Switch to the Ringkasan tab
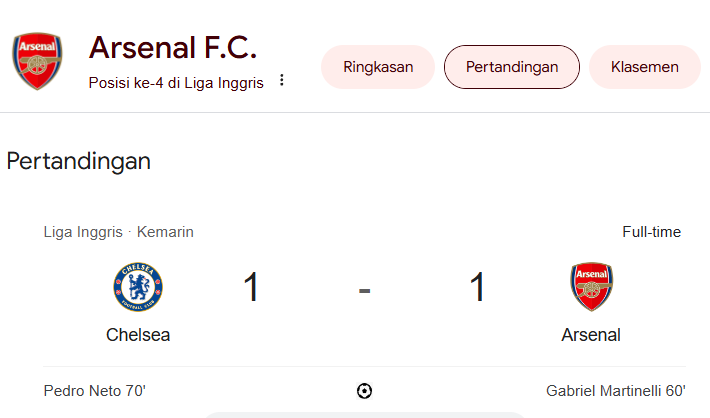Screen dimensions: 710x418 378,67
